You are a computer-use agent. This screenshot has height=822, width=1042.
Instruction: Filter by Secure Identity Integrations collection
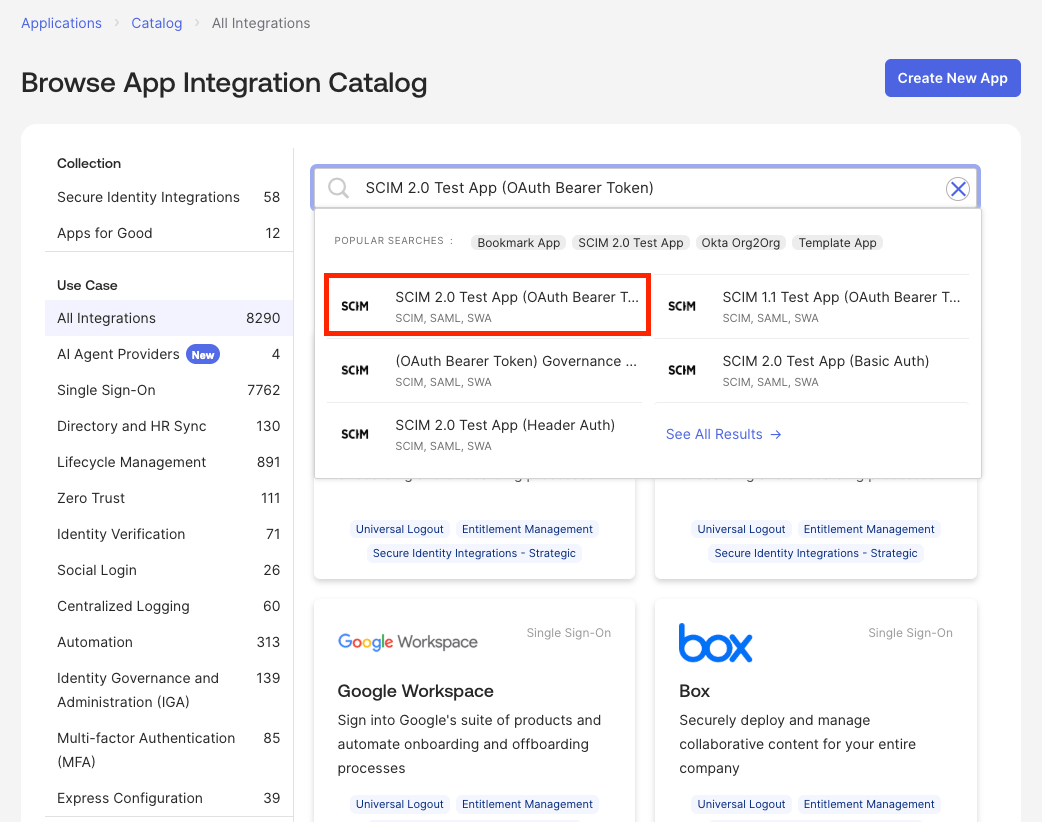[169, 197]
